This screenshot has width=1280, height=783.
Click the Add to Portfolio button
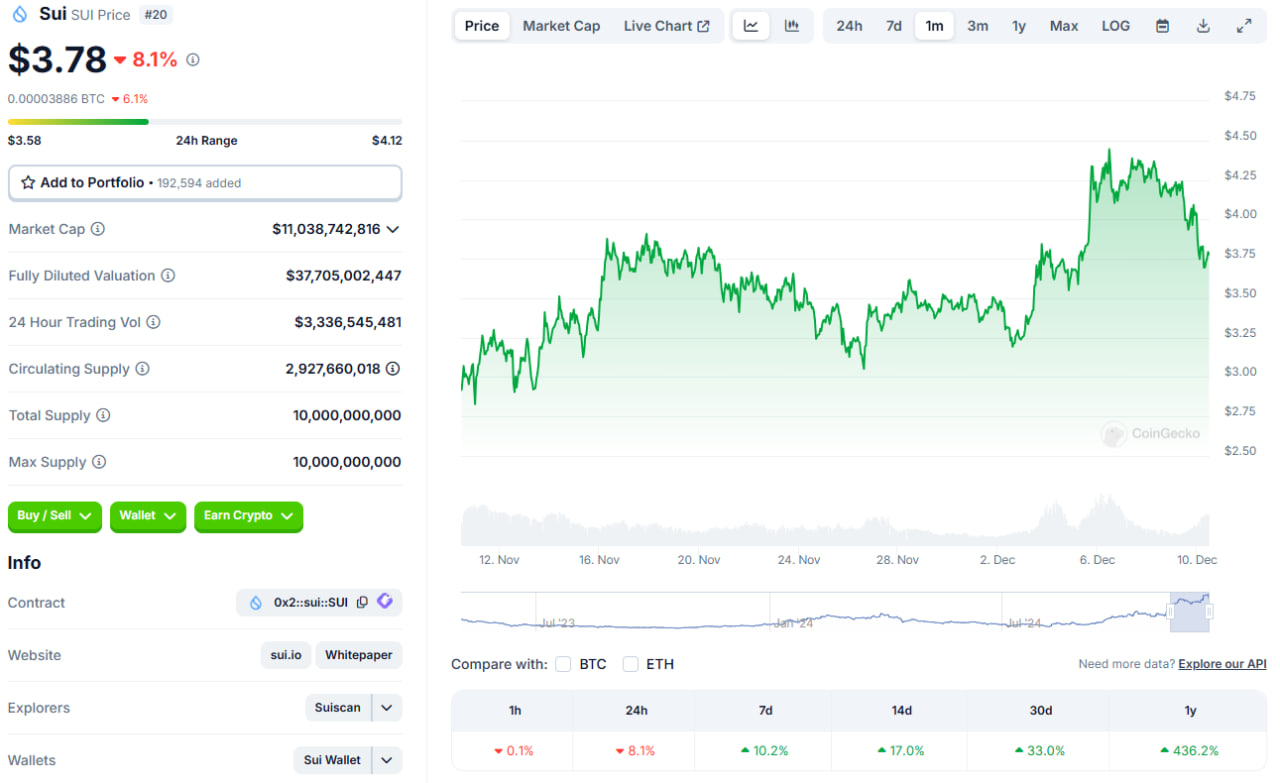coord(205,183)
